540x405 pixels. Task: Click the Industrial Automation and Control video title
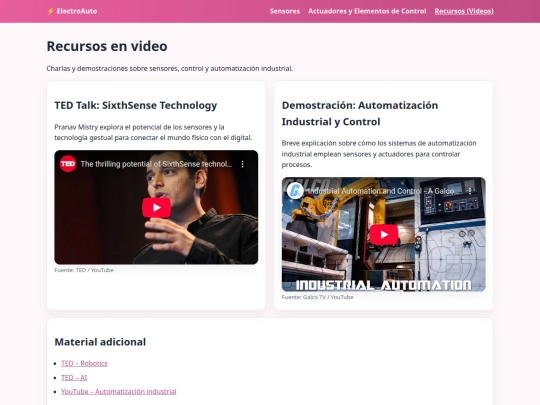tap(381, 191)
